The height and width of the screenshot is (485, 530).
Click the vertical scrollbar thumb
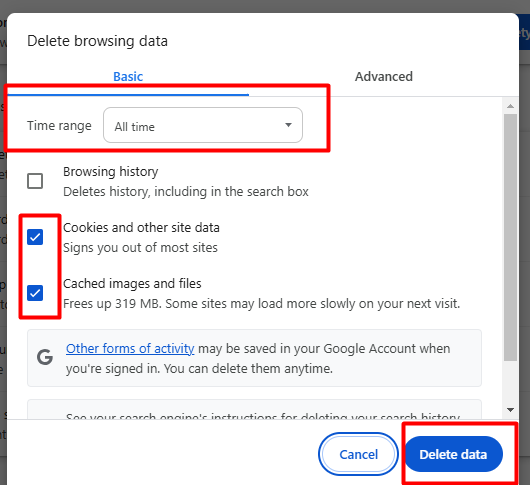point(510,237)
